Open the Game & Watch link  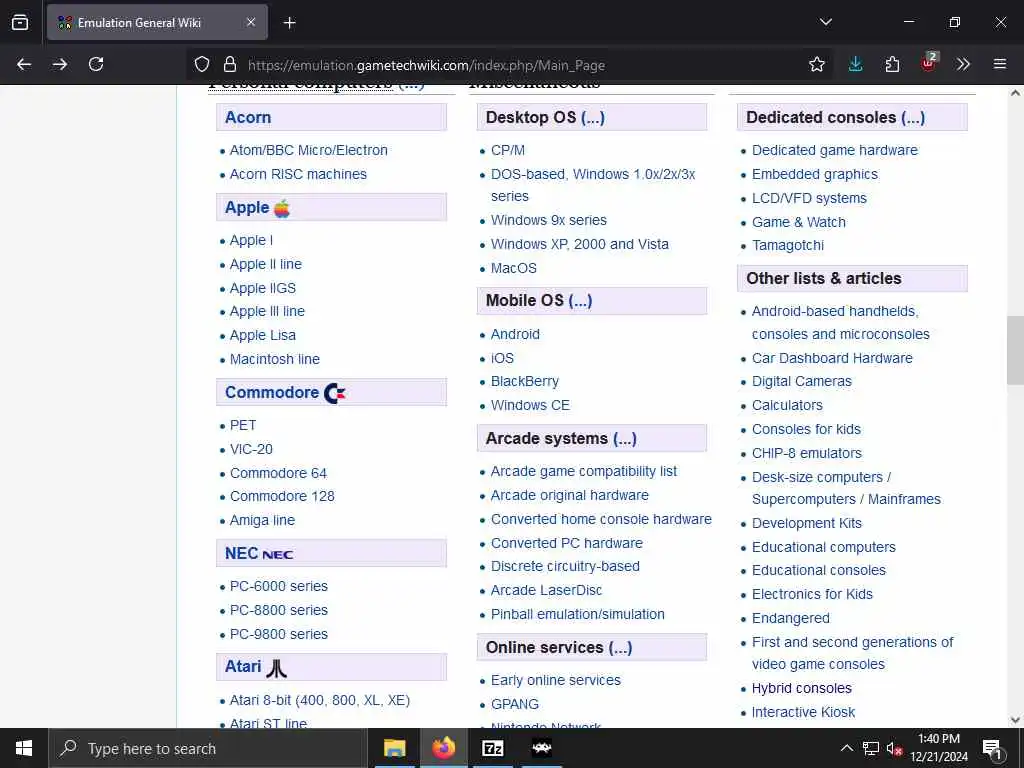tap(798, 222)
